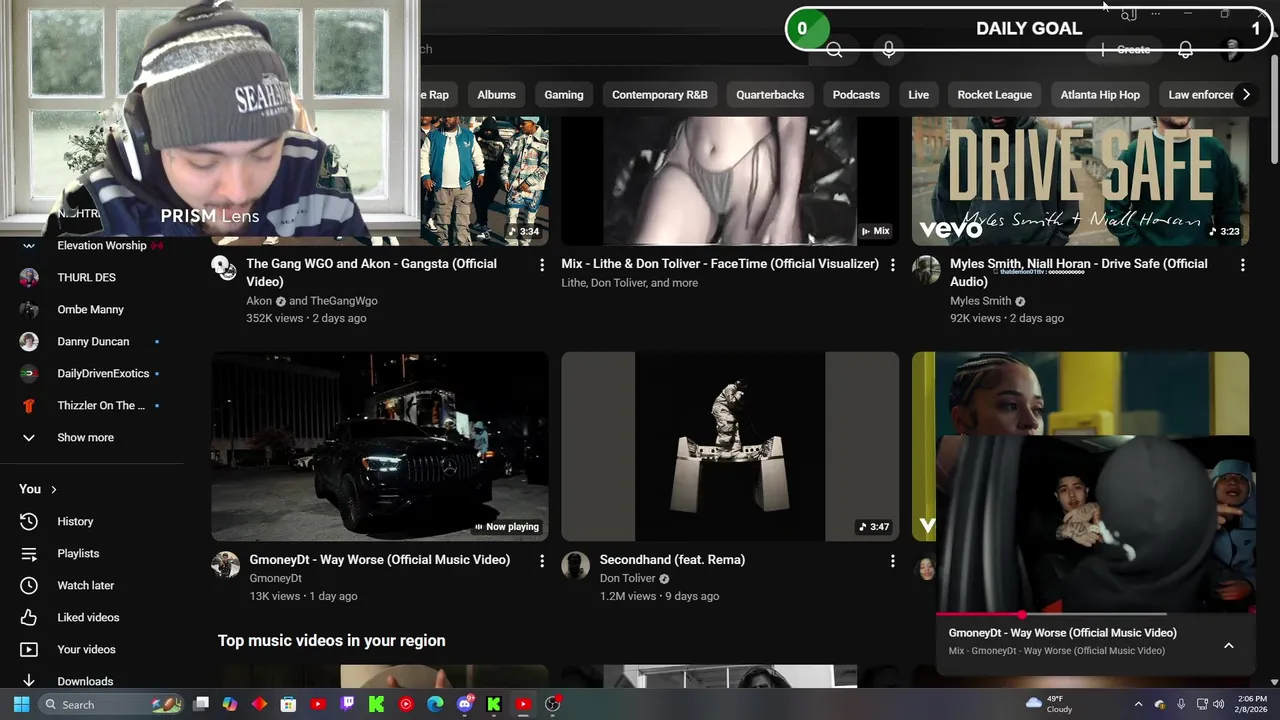
Task: Click the Downloads arrow icon
Action: (x=29, y=681)
